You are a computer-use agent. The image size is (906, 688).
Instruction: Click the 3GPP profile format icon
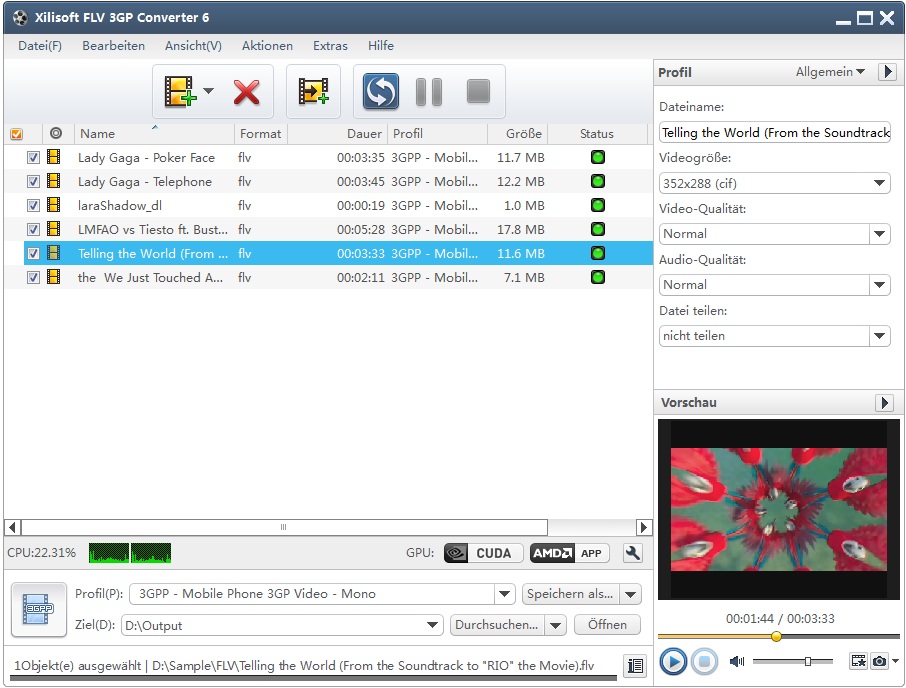click(39, 609)
